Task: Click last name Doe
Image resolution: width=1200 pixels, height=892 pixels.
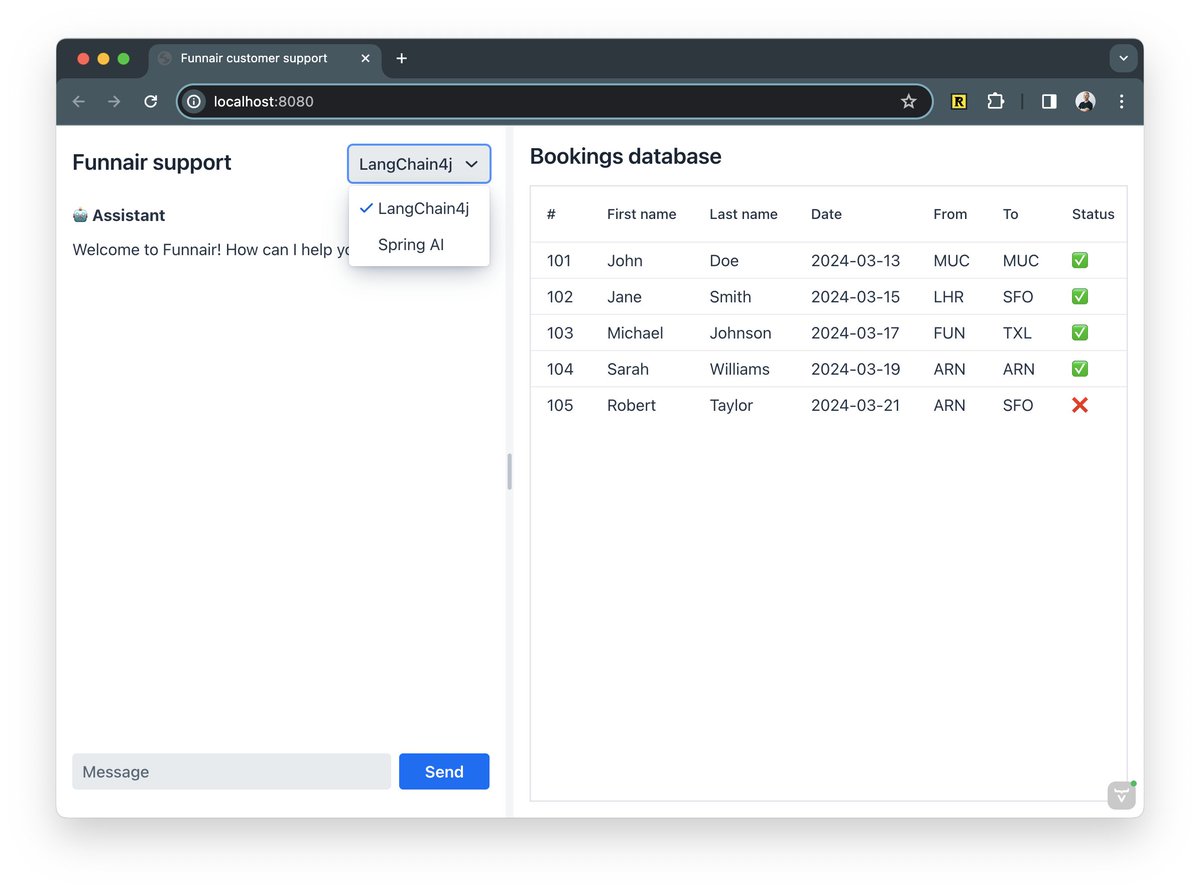Action: [724, 260]
